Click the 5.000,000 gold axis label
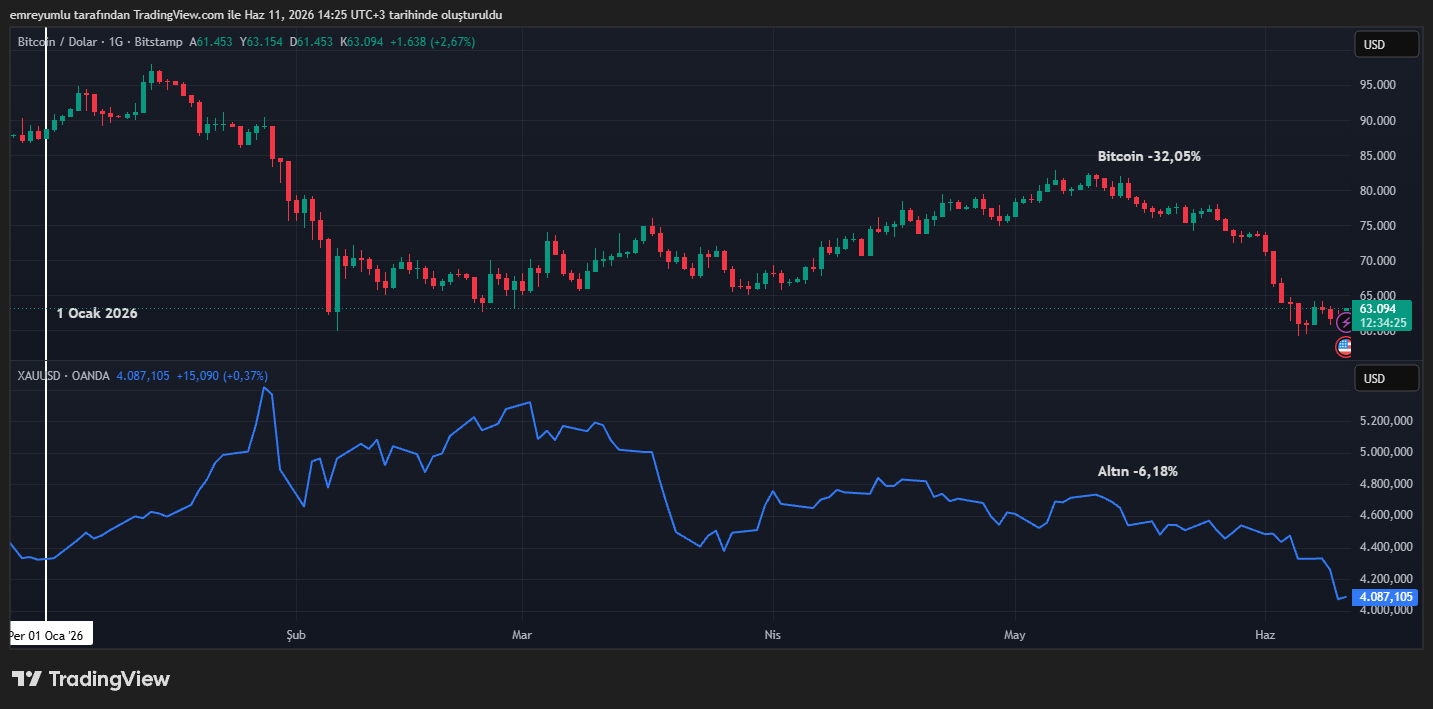Screen dimensions: 1433x709 1385,452
